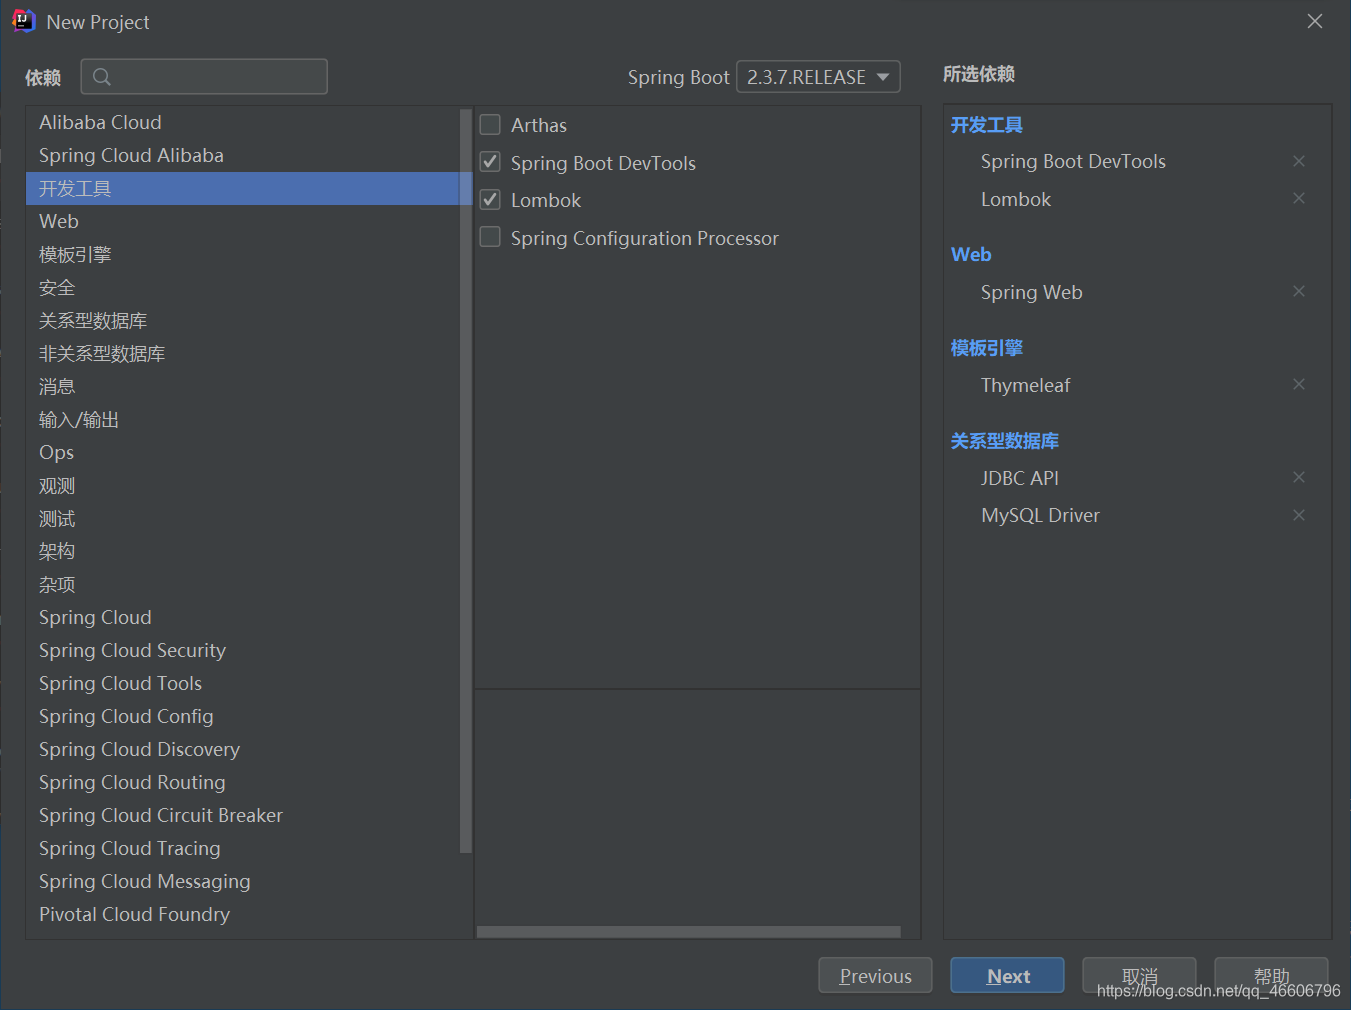The height and width of the screenshot is (1010, 1351).
Task: Focus the dependency search field
Action: click(x=204, y=76)
